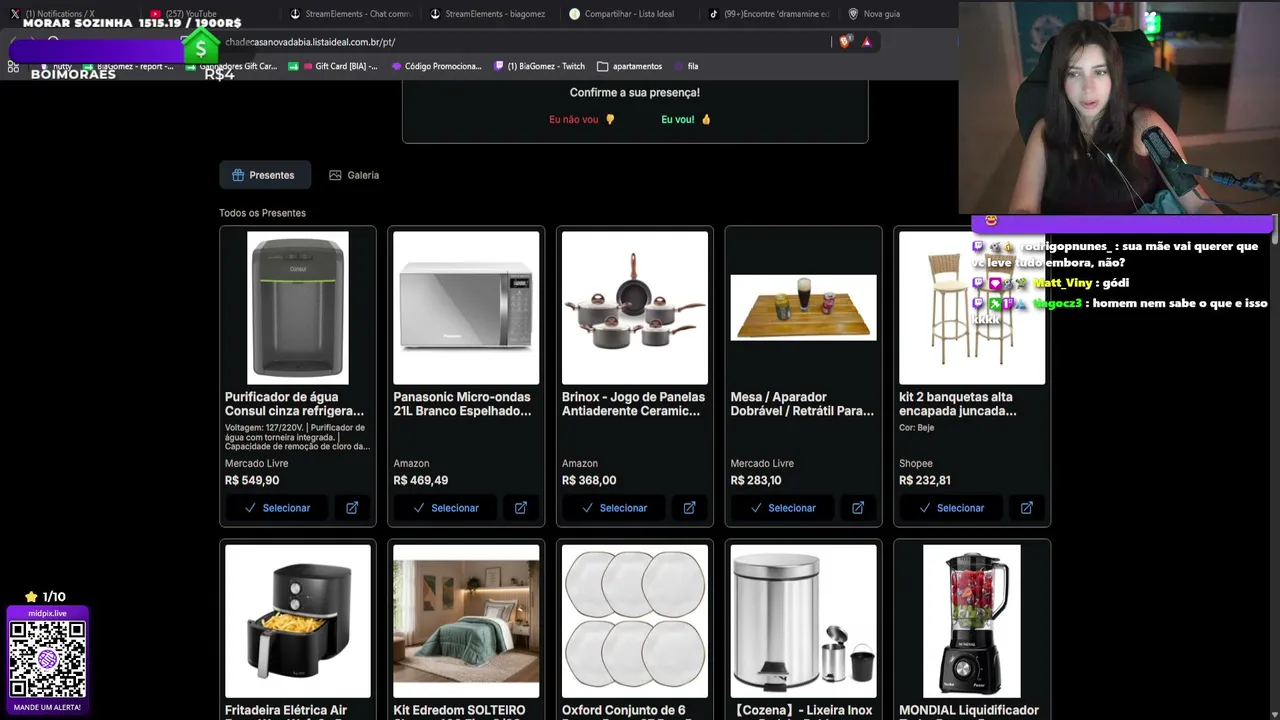Open the kit 2 banquetas product image

pos(972,308)
